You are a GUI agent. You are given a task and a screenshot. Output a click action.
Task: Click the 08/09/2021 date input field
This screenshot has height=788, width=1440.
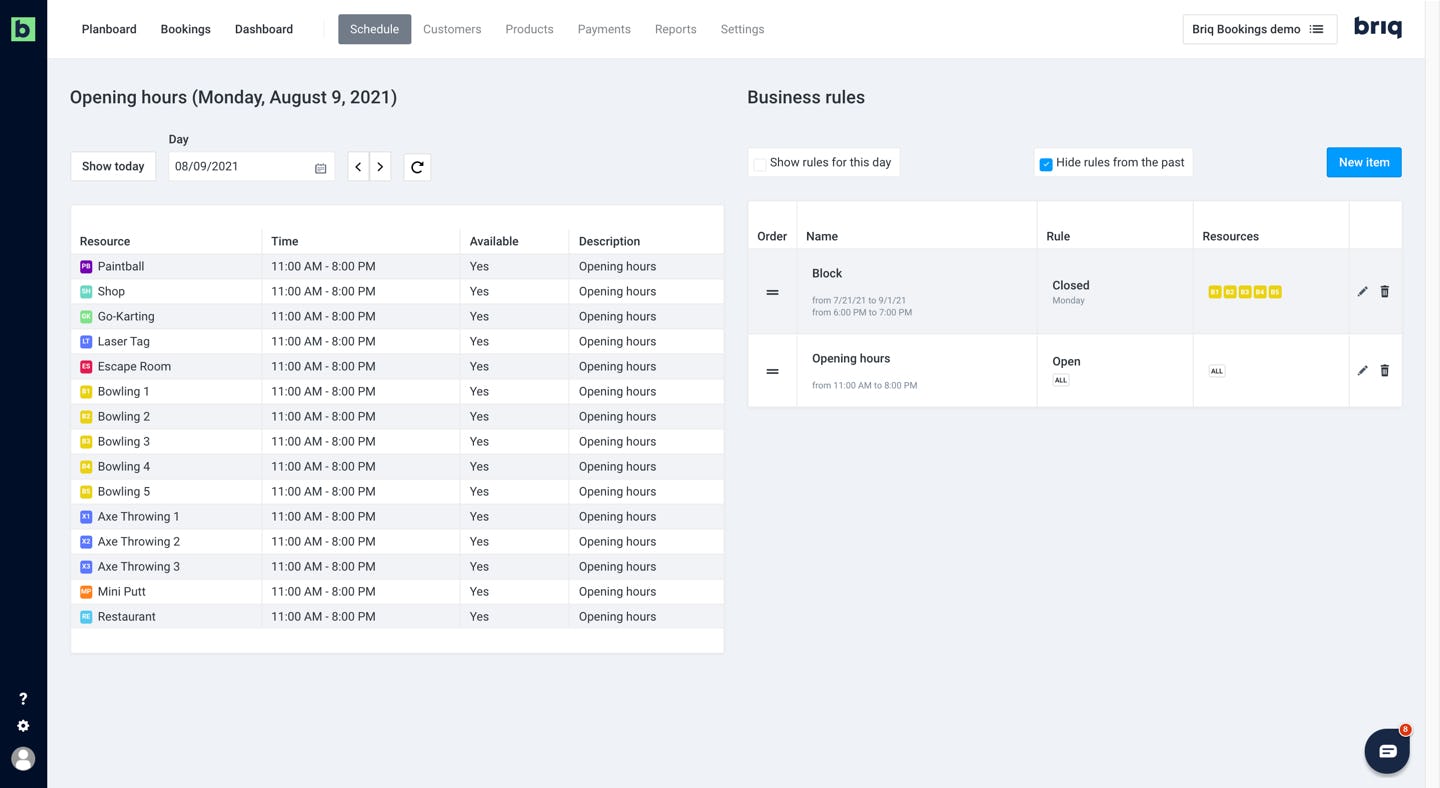tap(240, 167)
